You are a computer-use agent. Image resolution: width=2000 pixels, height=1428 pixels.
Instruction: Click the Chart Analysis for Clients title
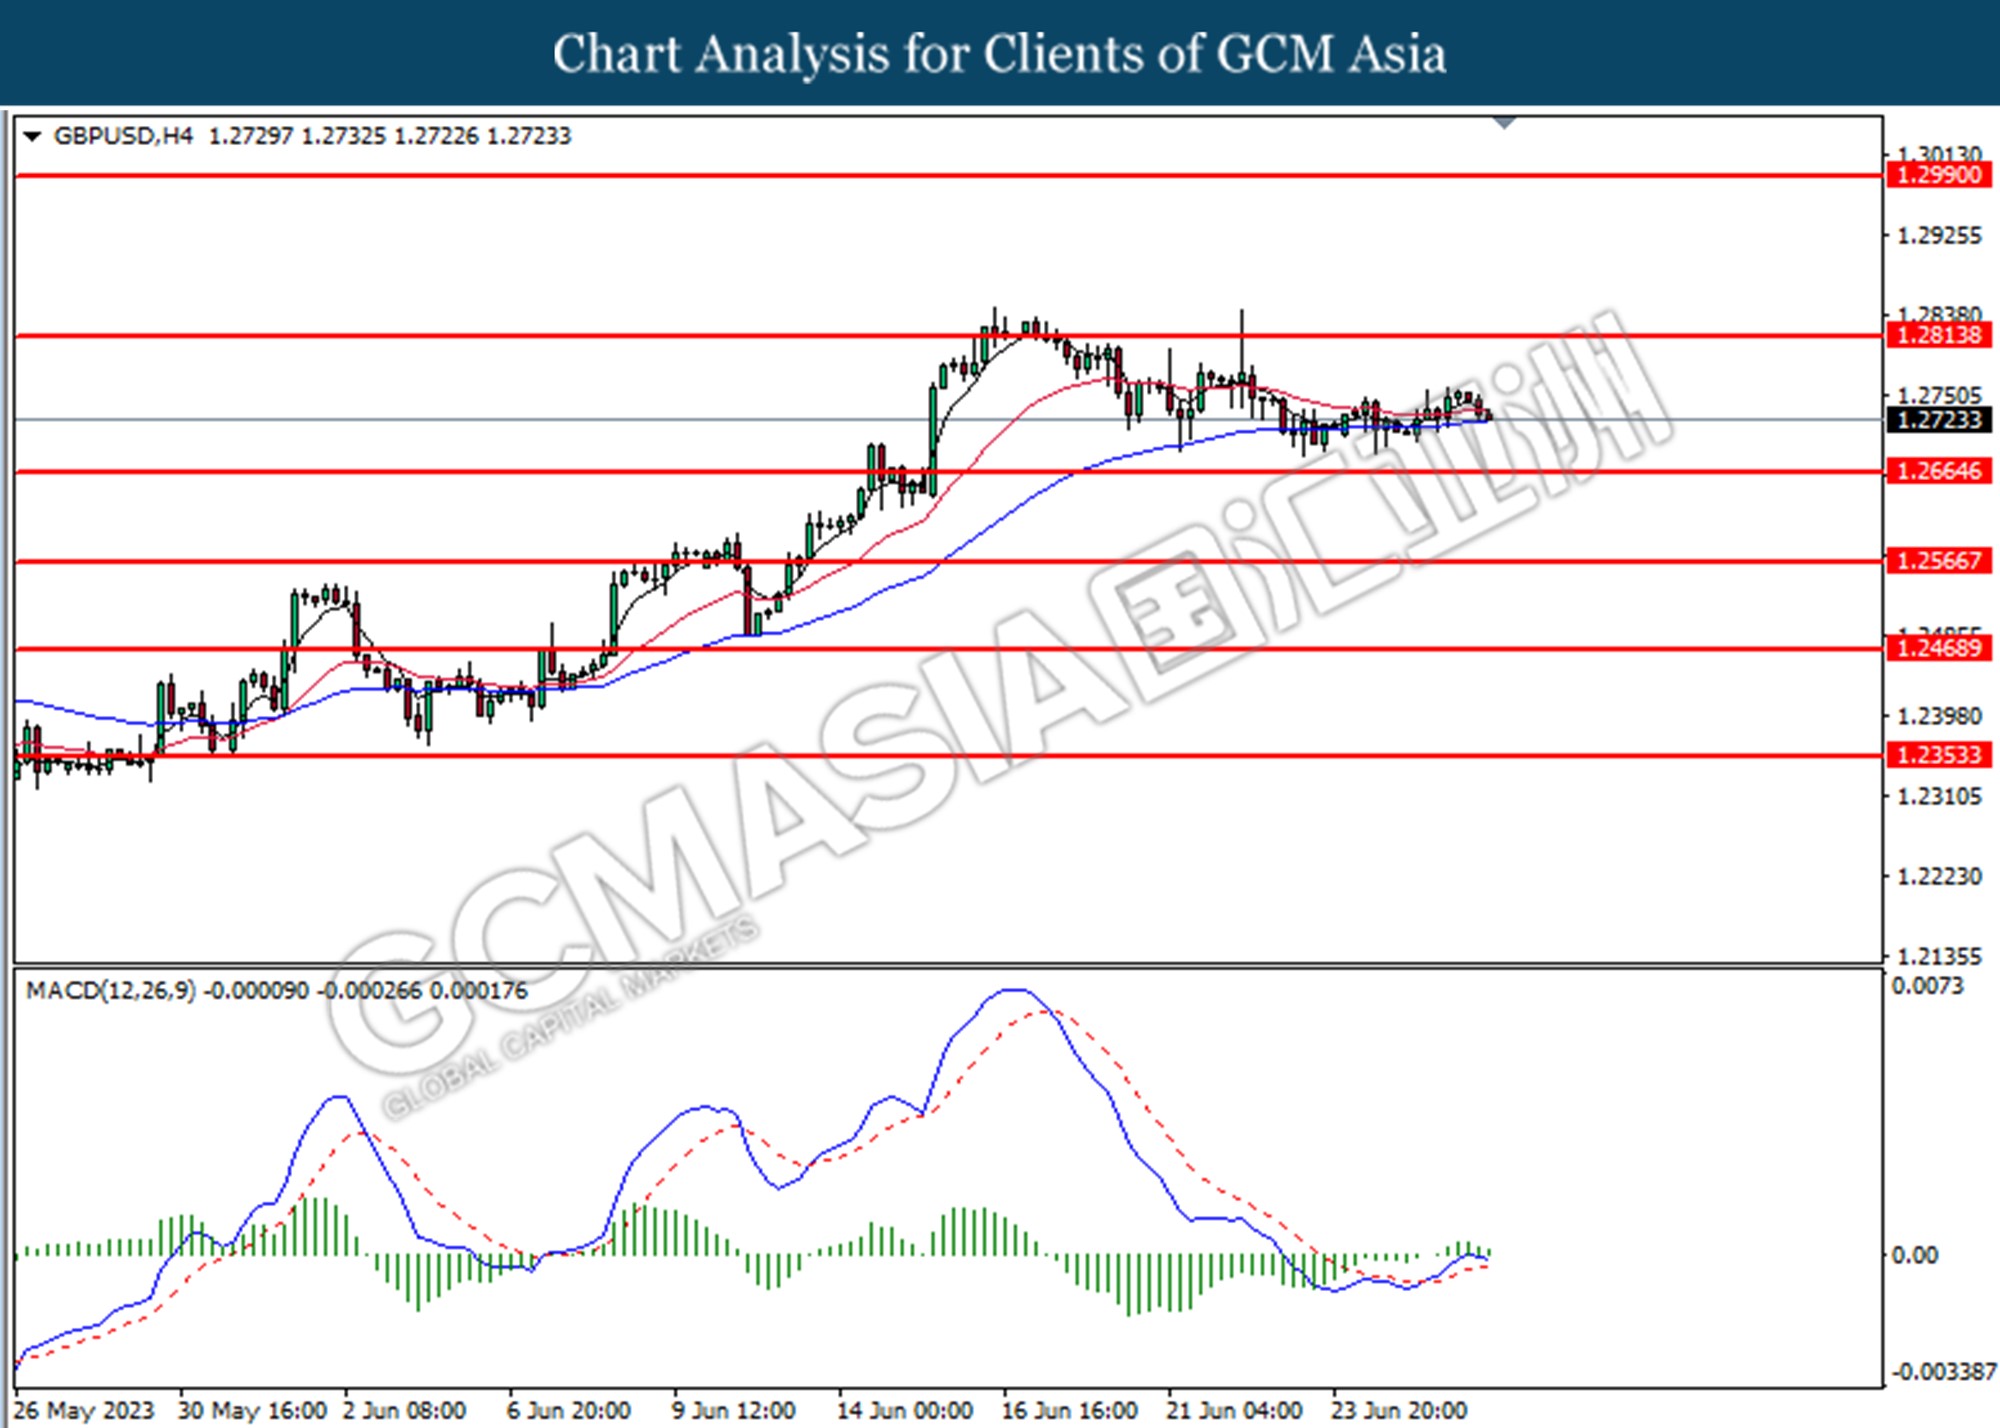point(999,53)
